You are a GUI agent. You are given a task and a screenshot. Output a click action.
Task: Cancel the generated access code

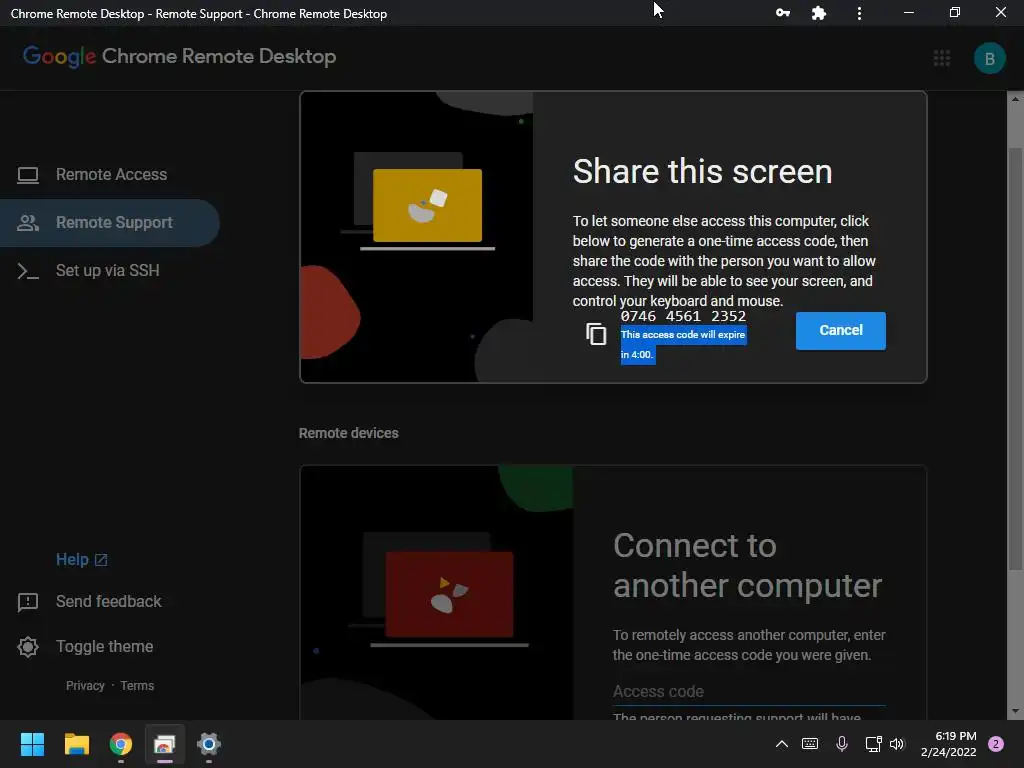click(840, 330)
